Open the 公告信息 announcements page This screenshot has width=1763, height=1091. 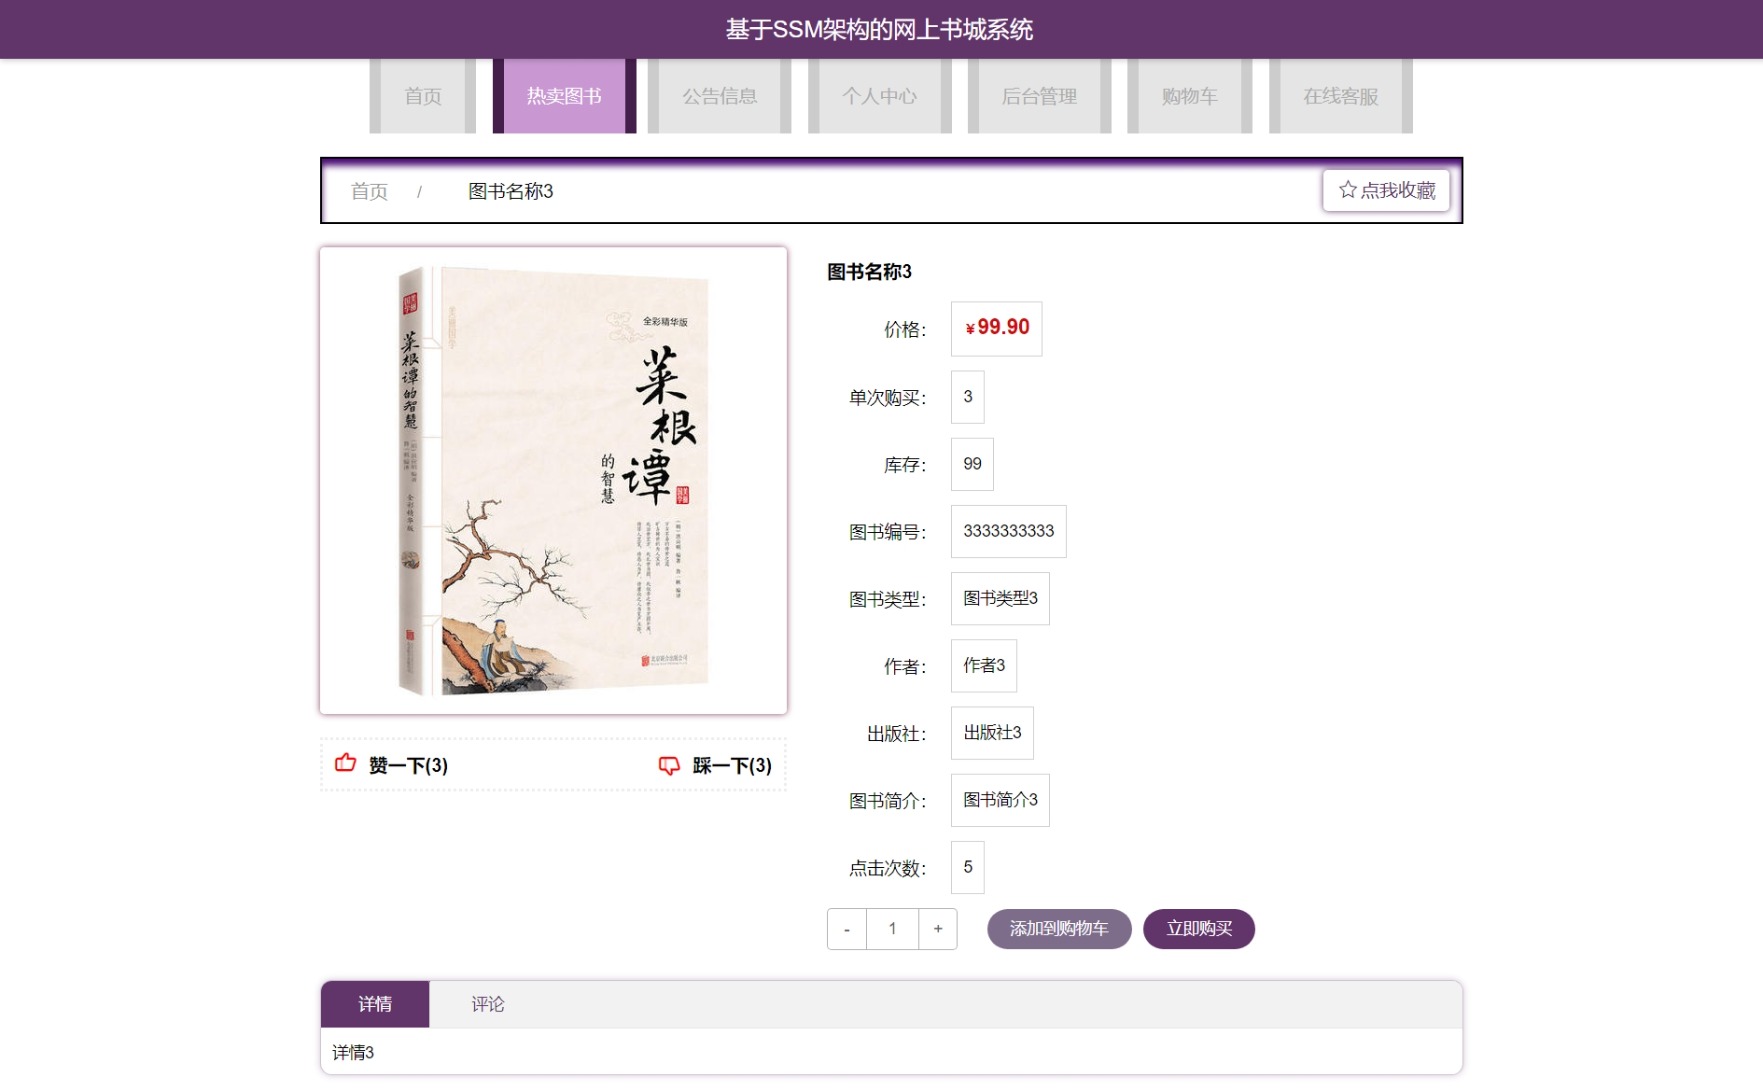[x=720, y=96]
